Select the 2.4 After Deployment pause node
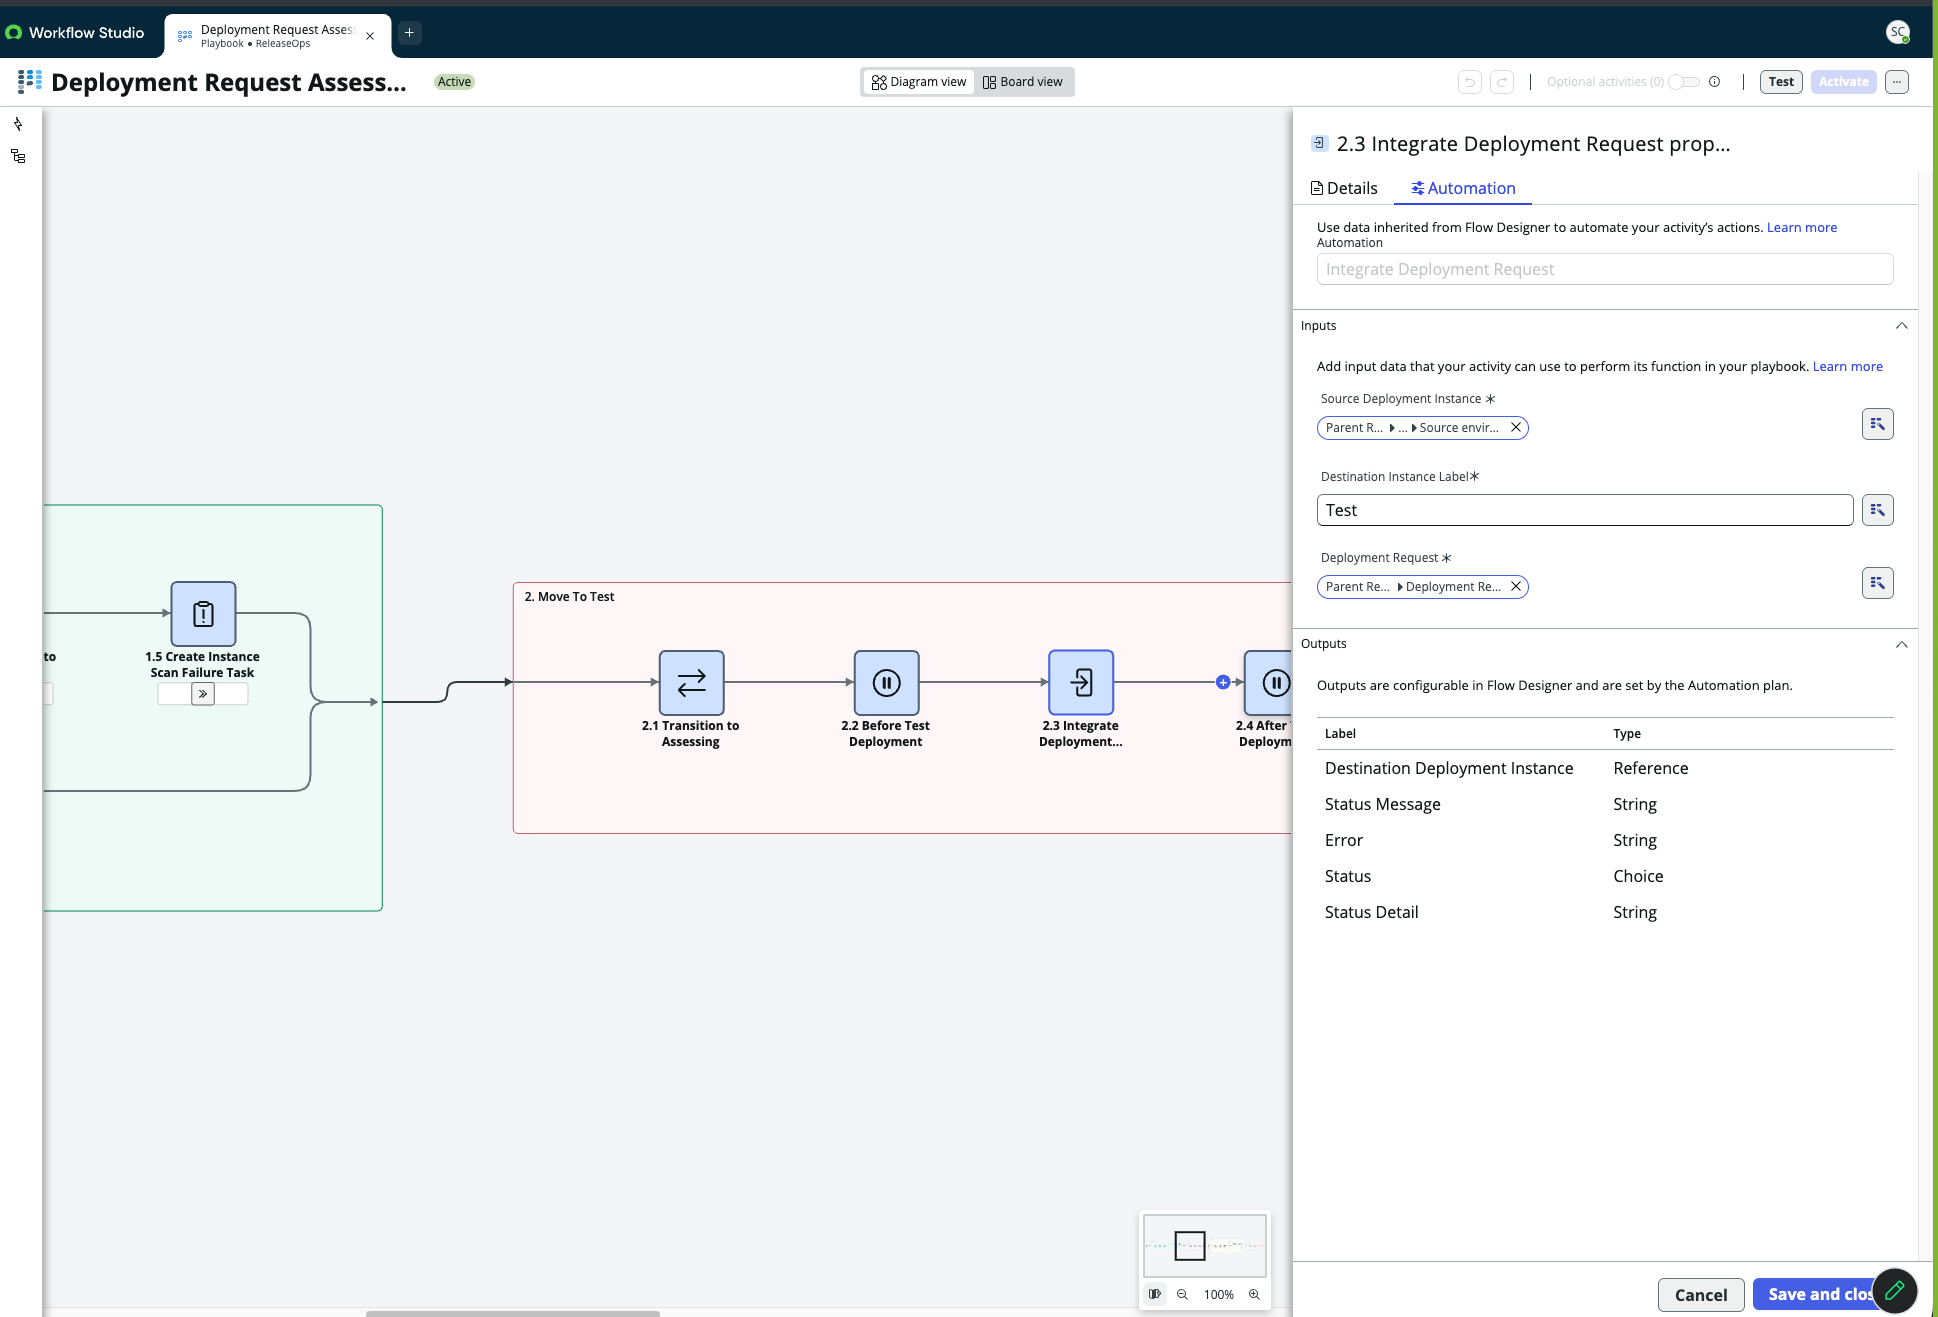 (1268, 683)
